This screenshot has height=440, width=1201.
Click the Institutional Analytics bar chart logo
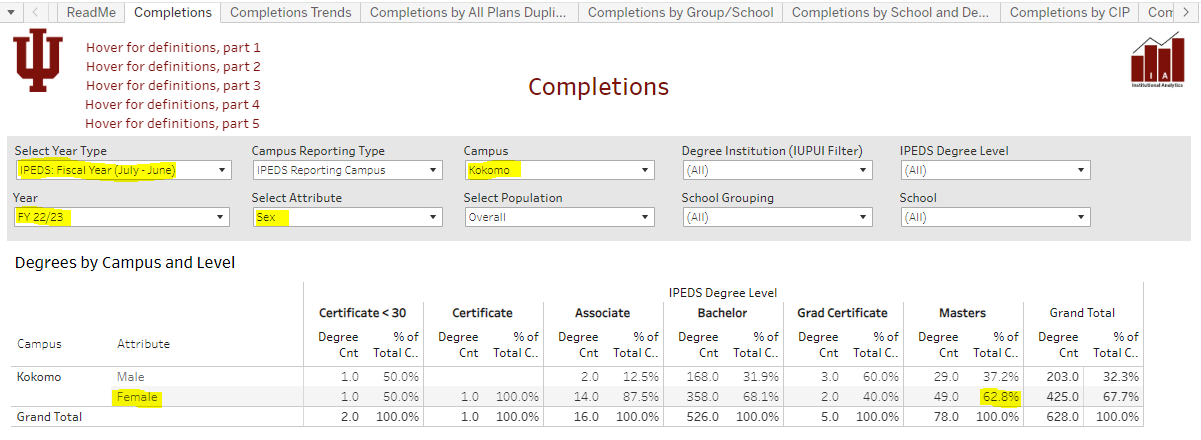tap(1157, 62)
